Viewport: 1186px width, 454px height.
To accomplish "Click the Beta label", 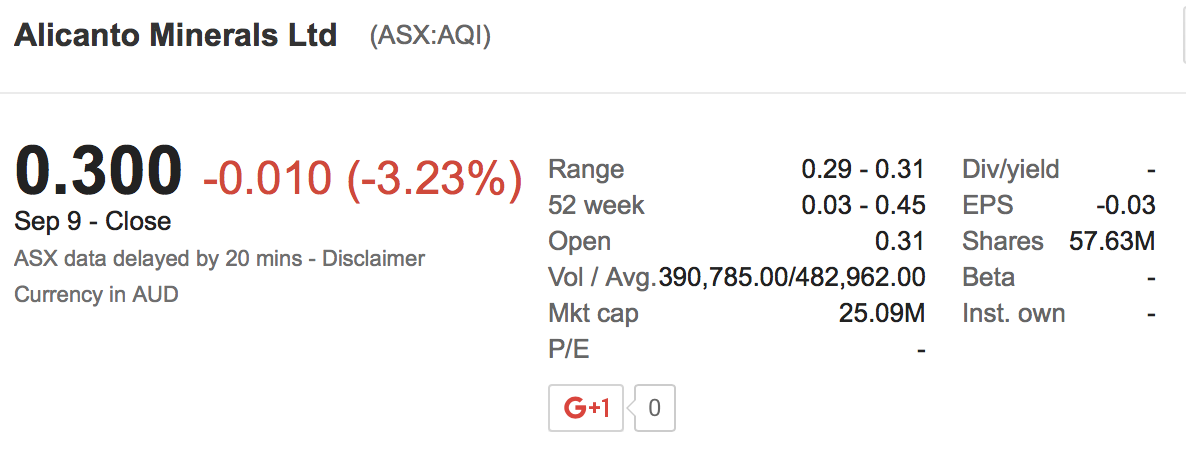I will pyautogui.click(x=988, y=277).
